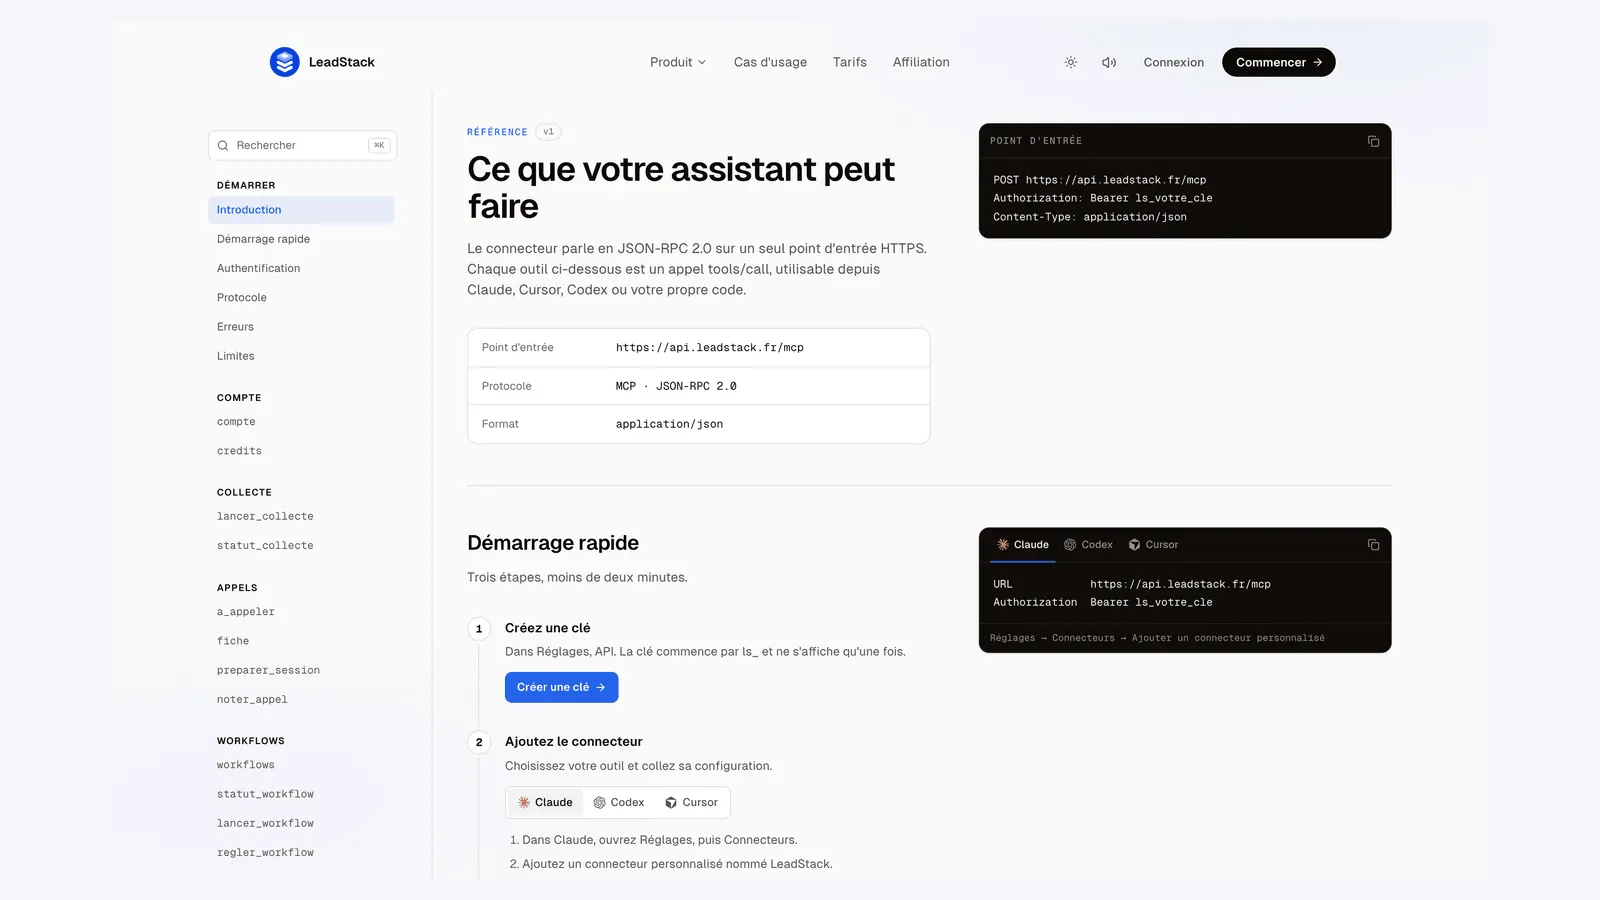Click the search magnifier icon
This screenshot has width=1600, height=900.
[x=223, y=146]
